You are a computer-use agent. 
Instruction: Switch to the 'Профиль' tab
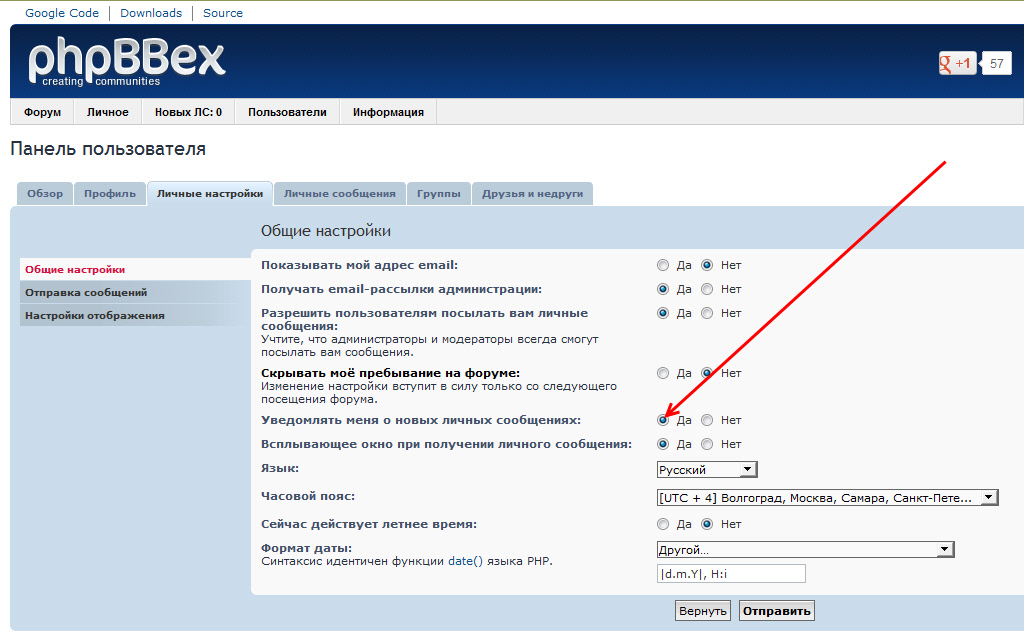tap(110, 194)
